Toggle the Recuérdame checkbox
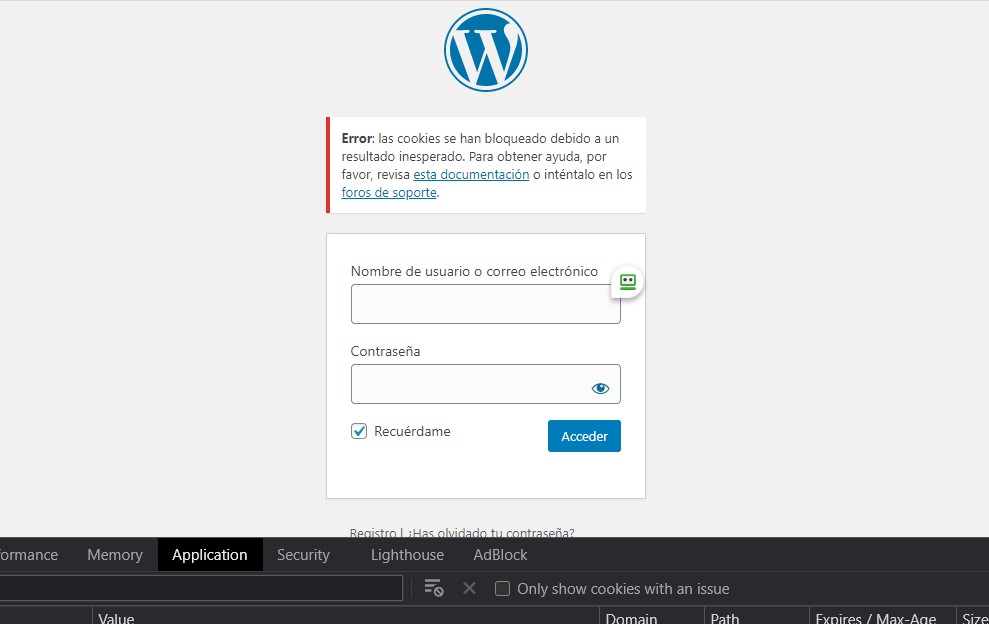989x624 pixels. coord(359,431)
